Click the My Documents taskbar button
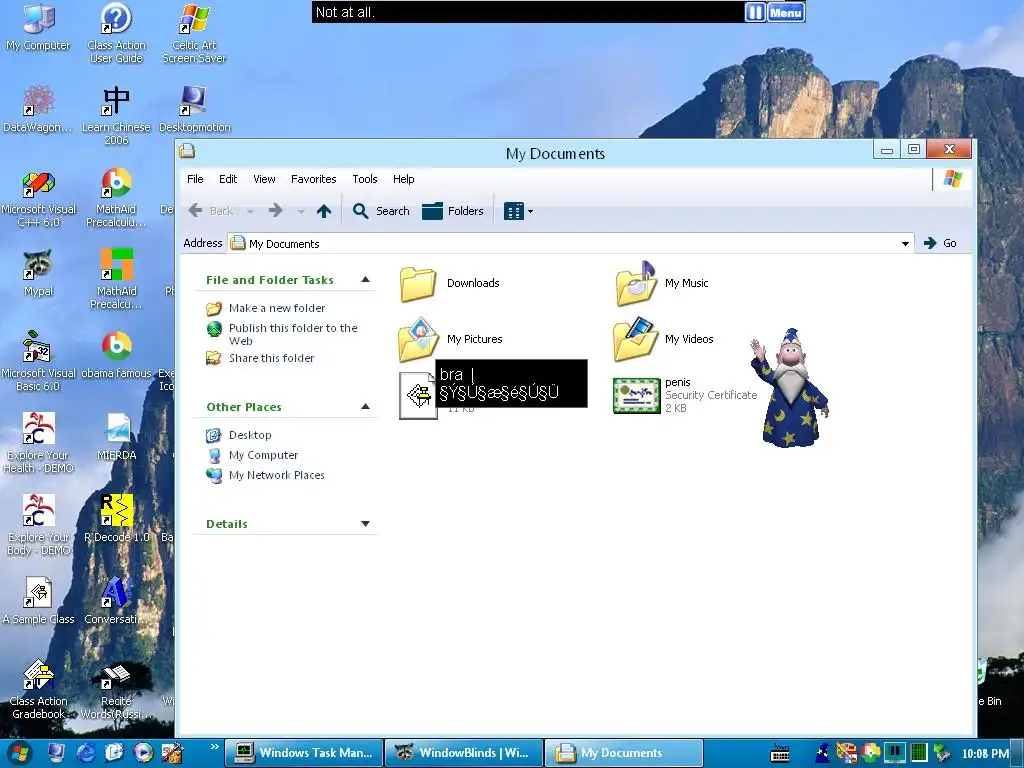The image size is (1024, 768). click(x=623, y=753)
